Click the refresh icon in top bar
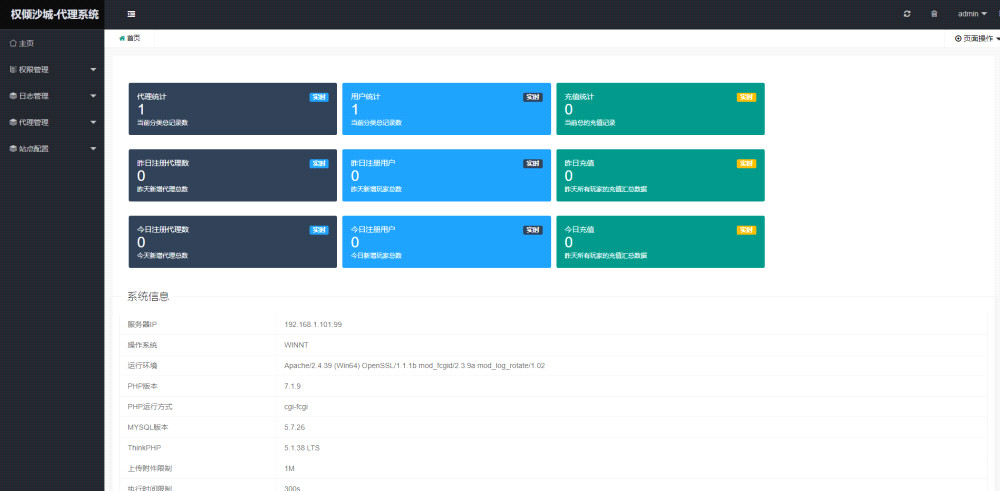 (x=907, y=14)
